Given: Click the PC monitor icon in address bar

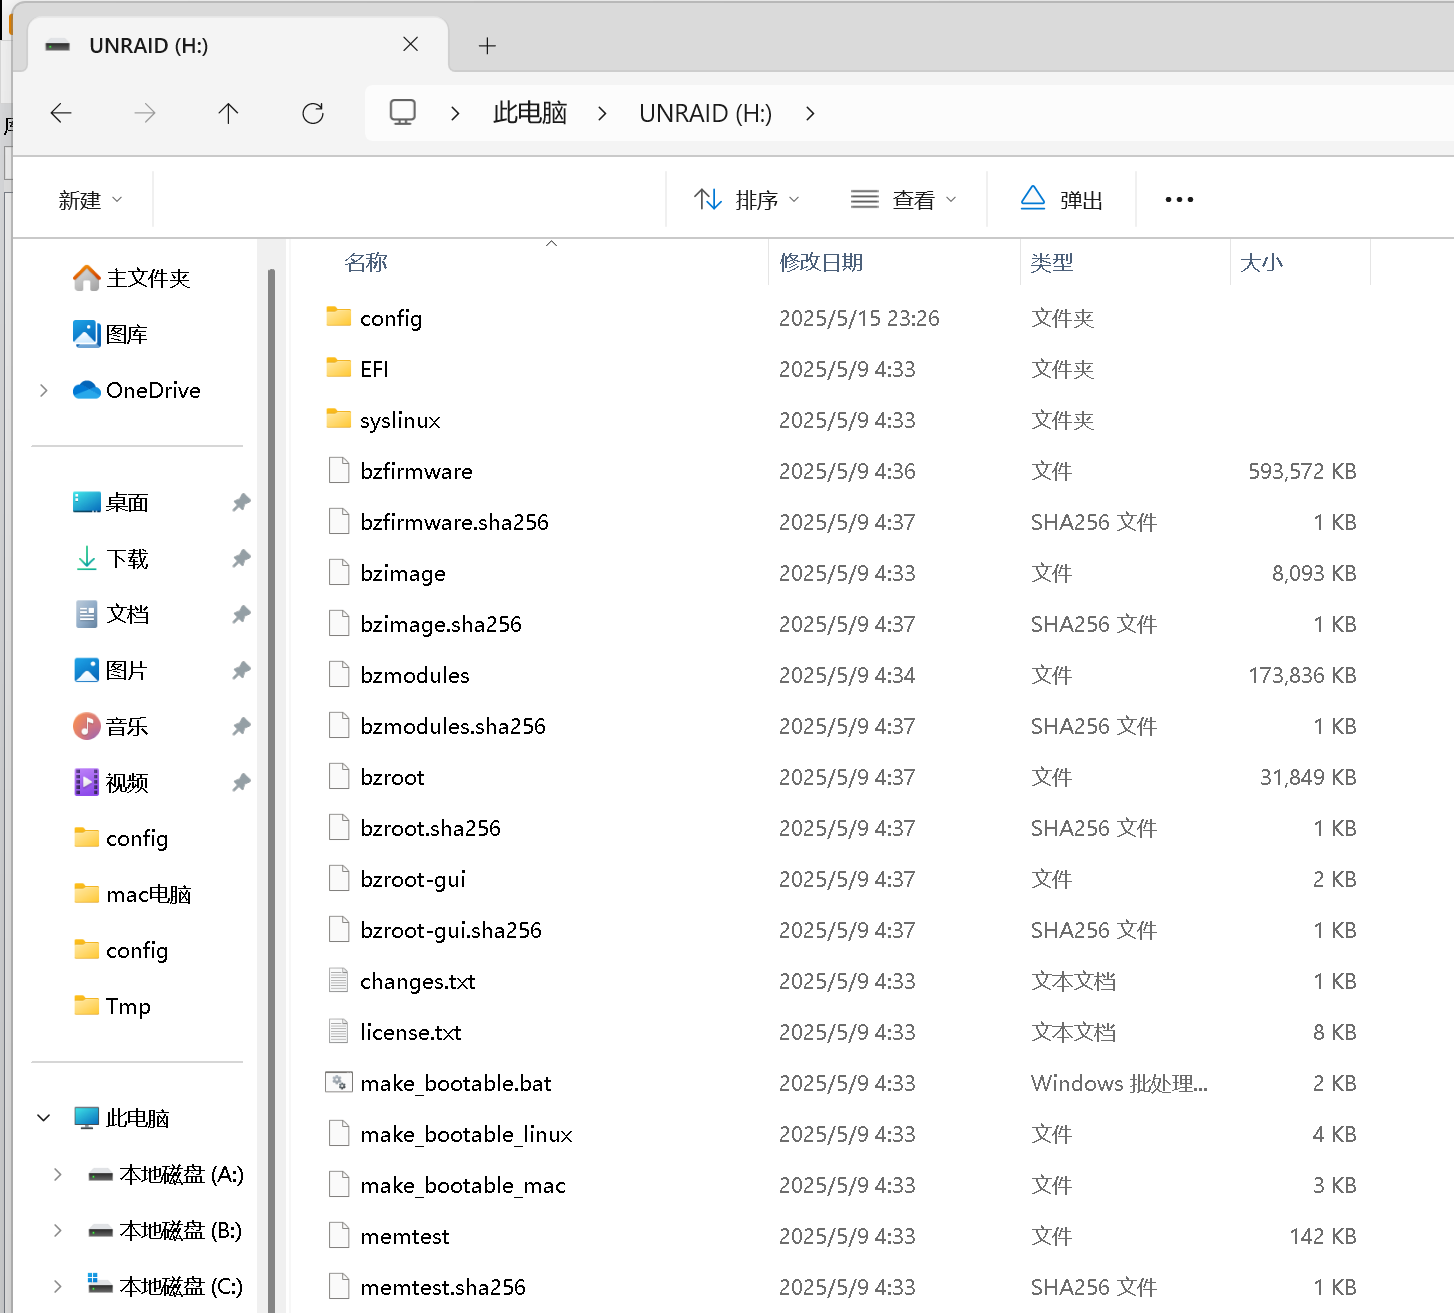Looking at the screenshot, I should (403, 113).
